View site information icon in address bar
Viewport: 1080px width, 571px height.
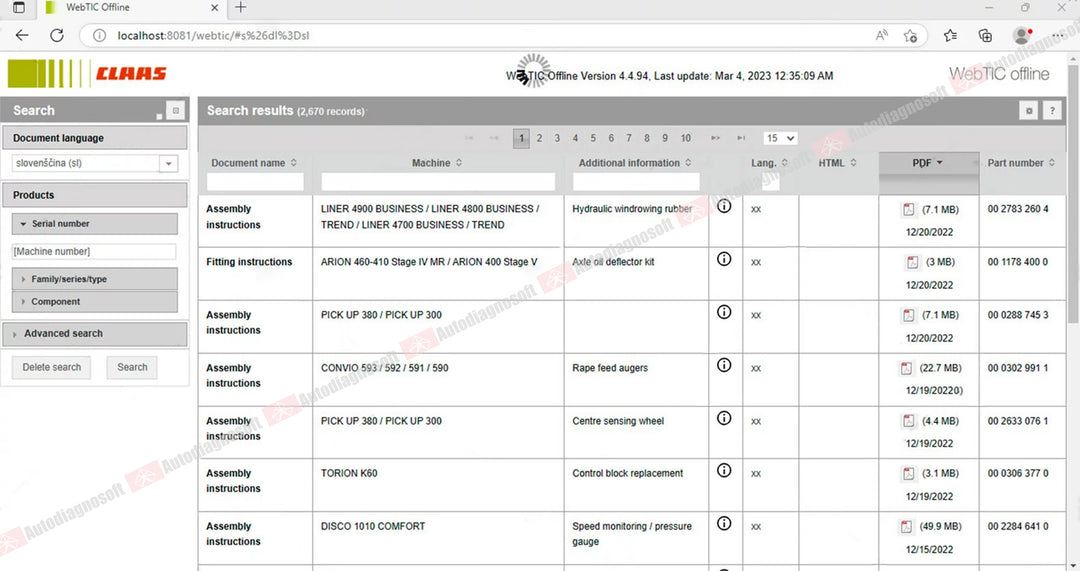[100, 35]
